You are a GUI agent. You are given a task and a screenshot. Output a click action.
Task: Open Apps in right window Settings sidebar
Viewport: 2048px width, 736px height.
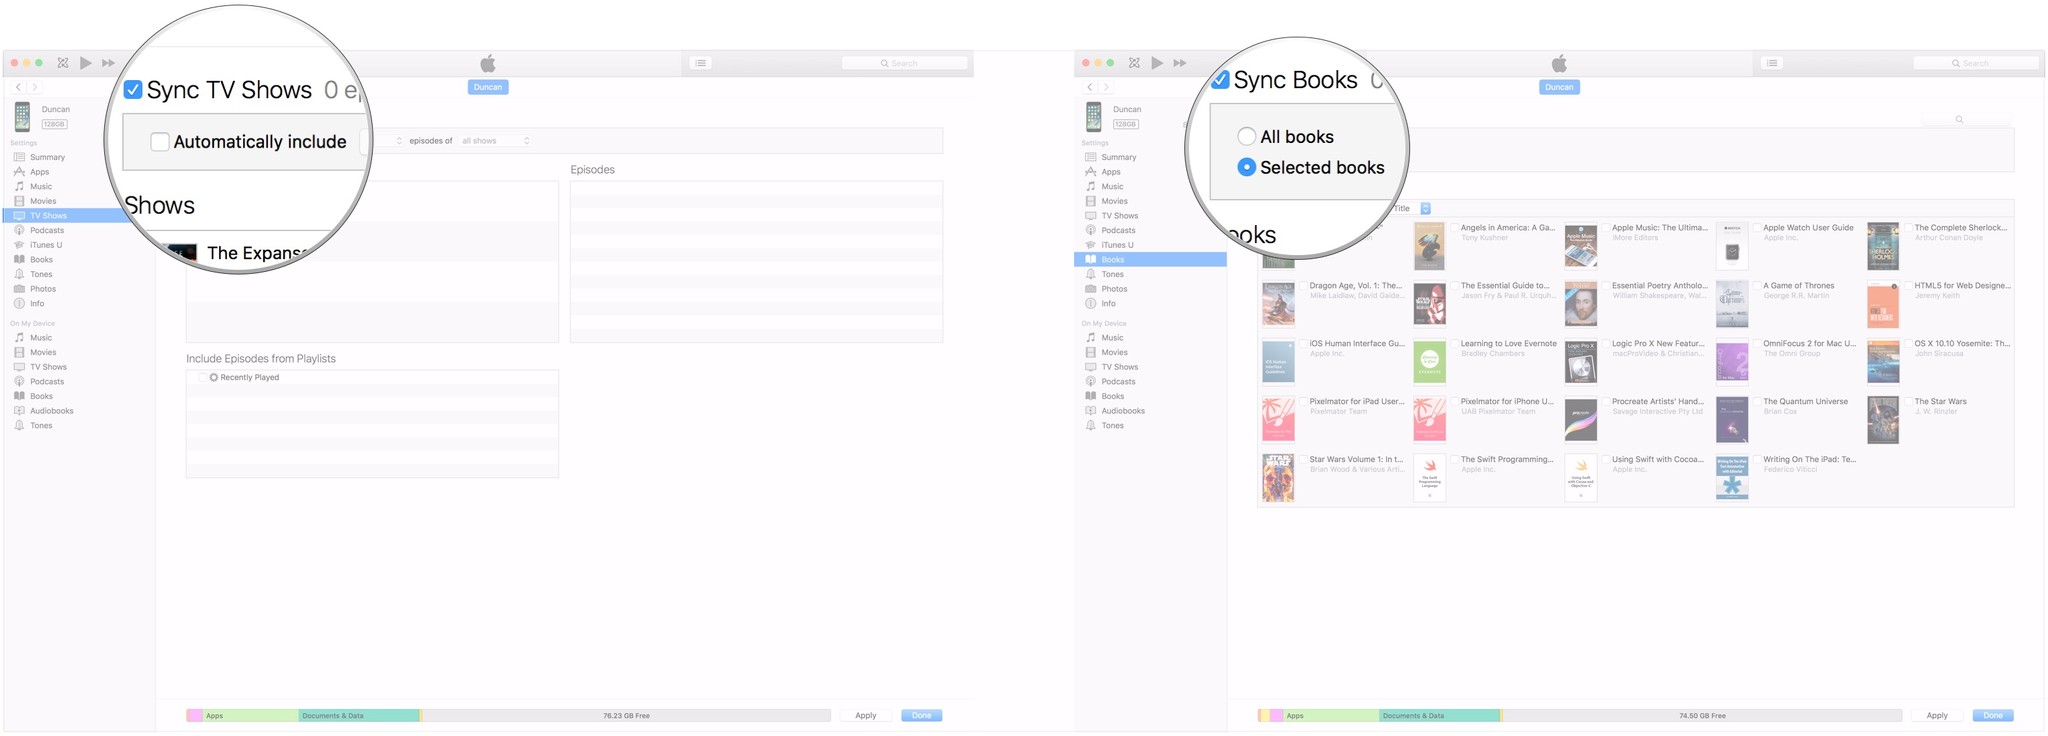(1111, 172)
